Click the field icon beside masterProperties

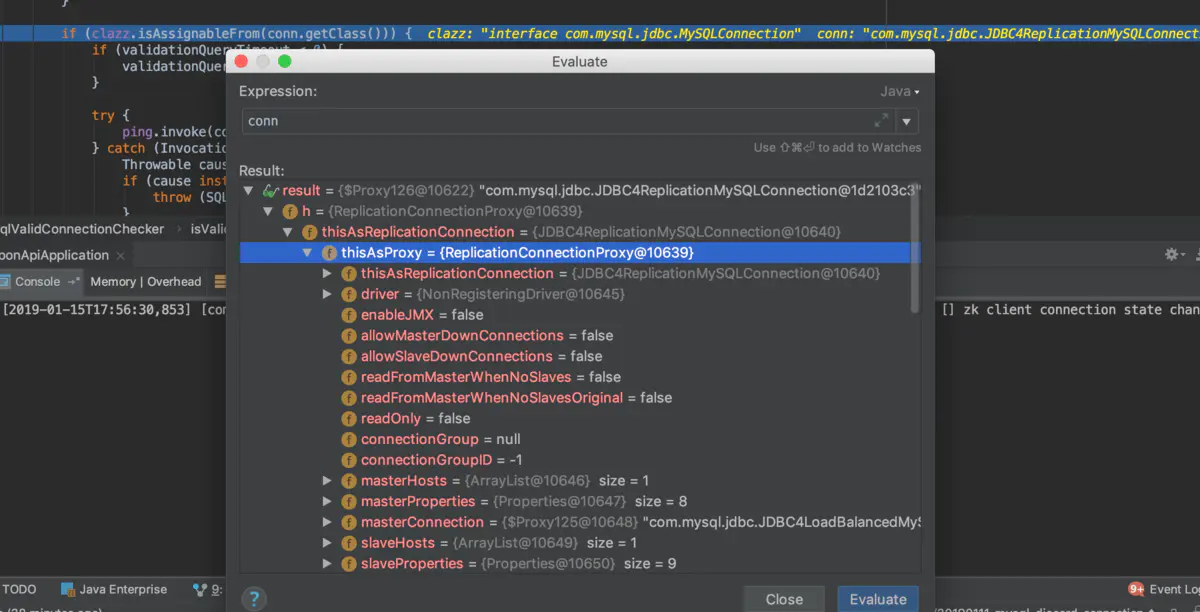(x=349, y=502)
